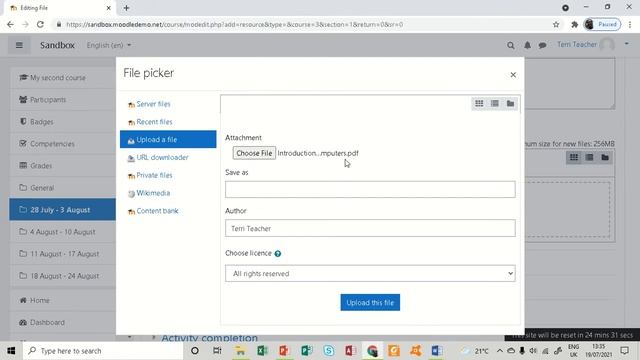Reload the browser page
The image size is (640, 360).
point(40,24)
